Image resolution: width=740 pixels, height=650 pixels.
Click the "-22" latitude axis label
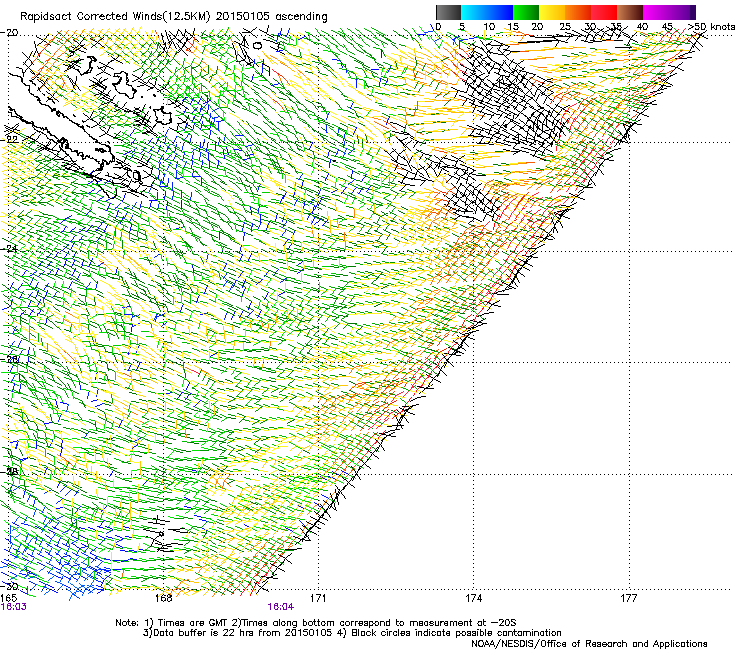click(10, 139)
